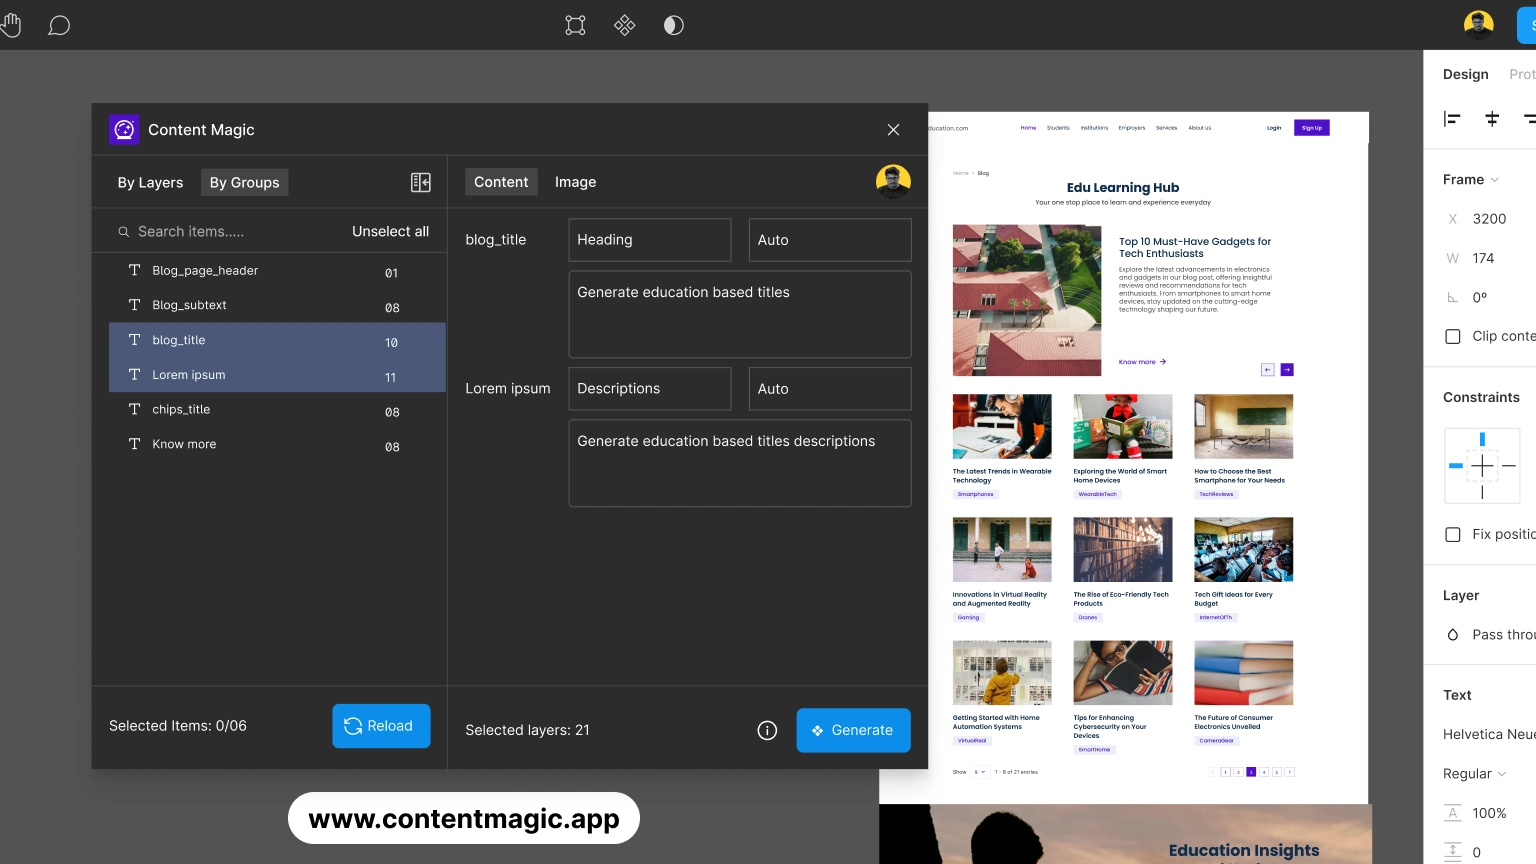Image resolution: width=1536 pixels, height=864 pixels.
Task: Click Know more link in blog page
Action: (x=1142, y=362)
